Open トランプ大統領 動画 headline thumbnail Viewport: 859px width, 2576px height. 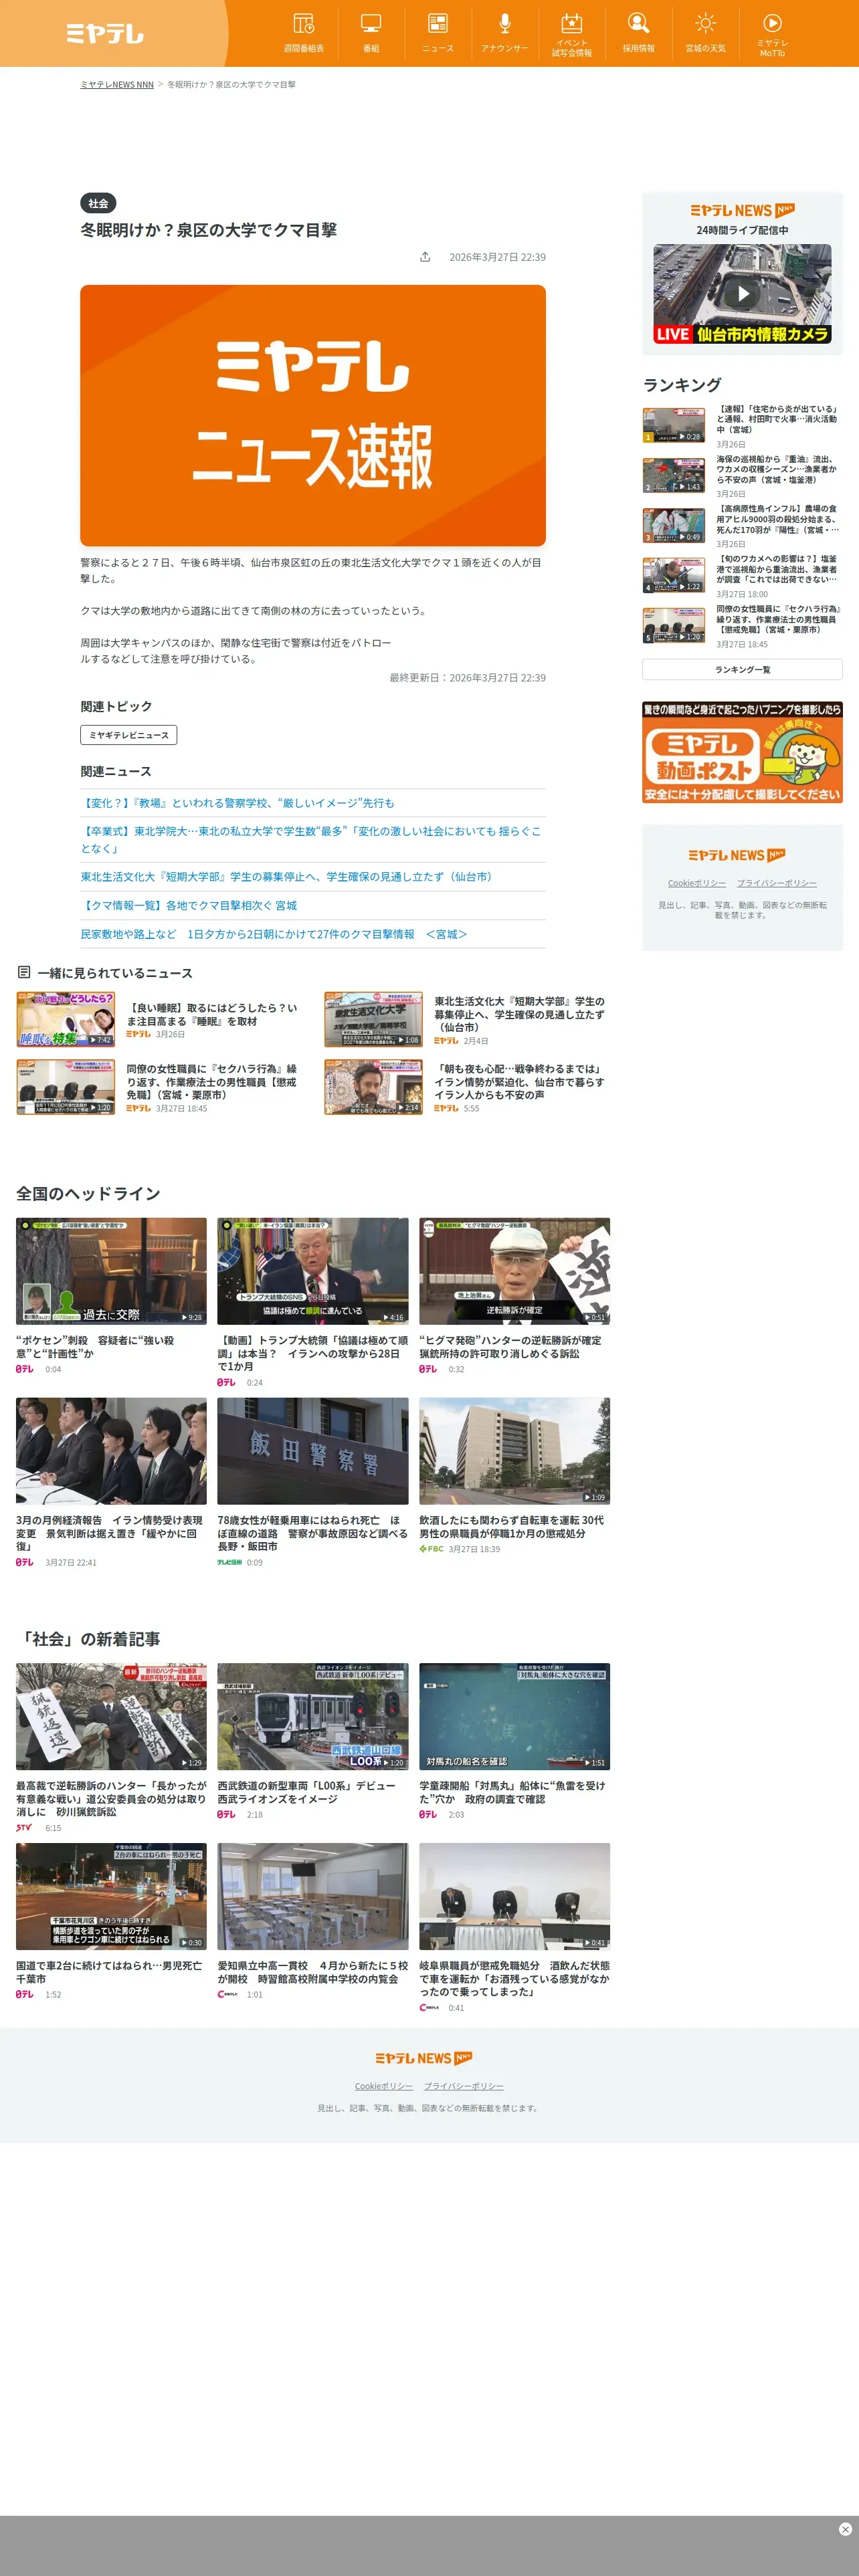tap(313, 1270)
